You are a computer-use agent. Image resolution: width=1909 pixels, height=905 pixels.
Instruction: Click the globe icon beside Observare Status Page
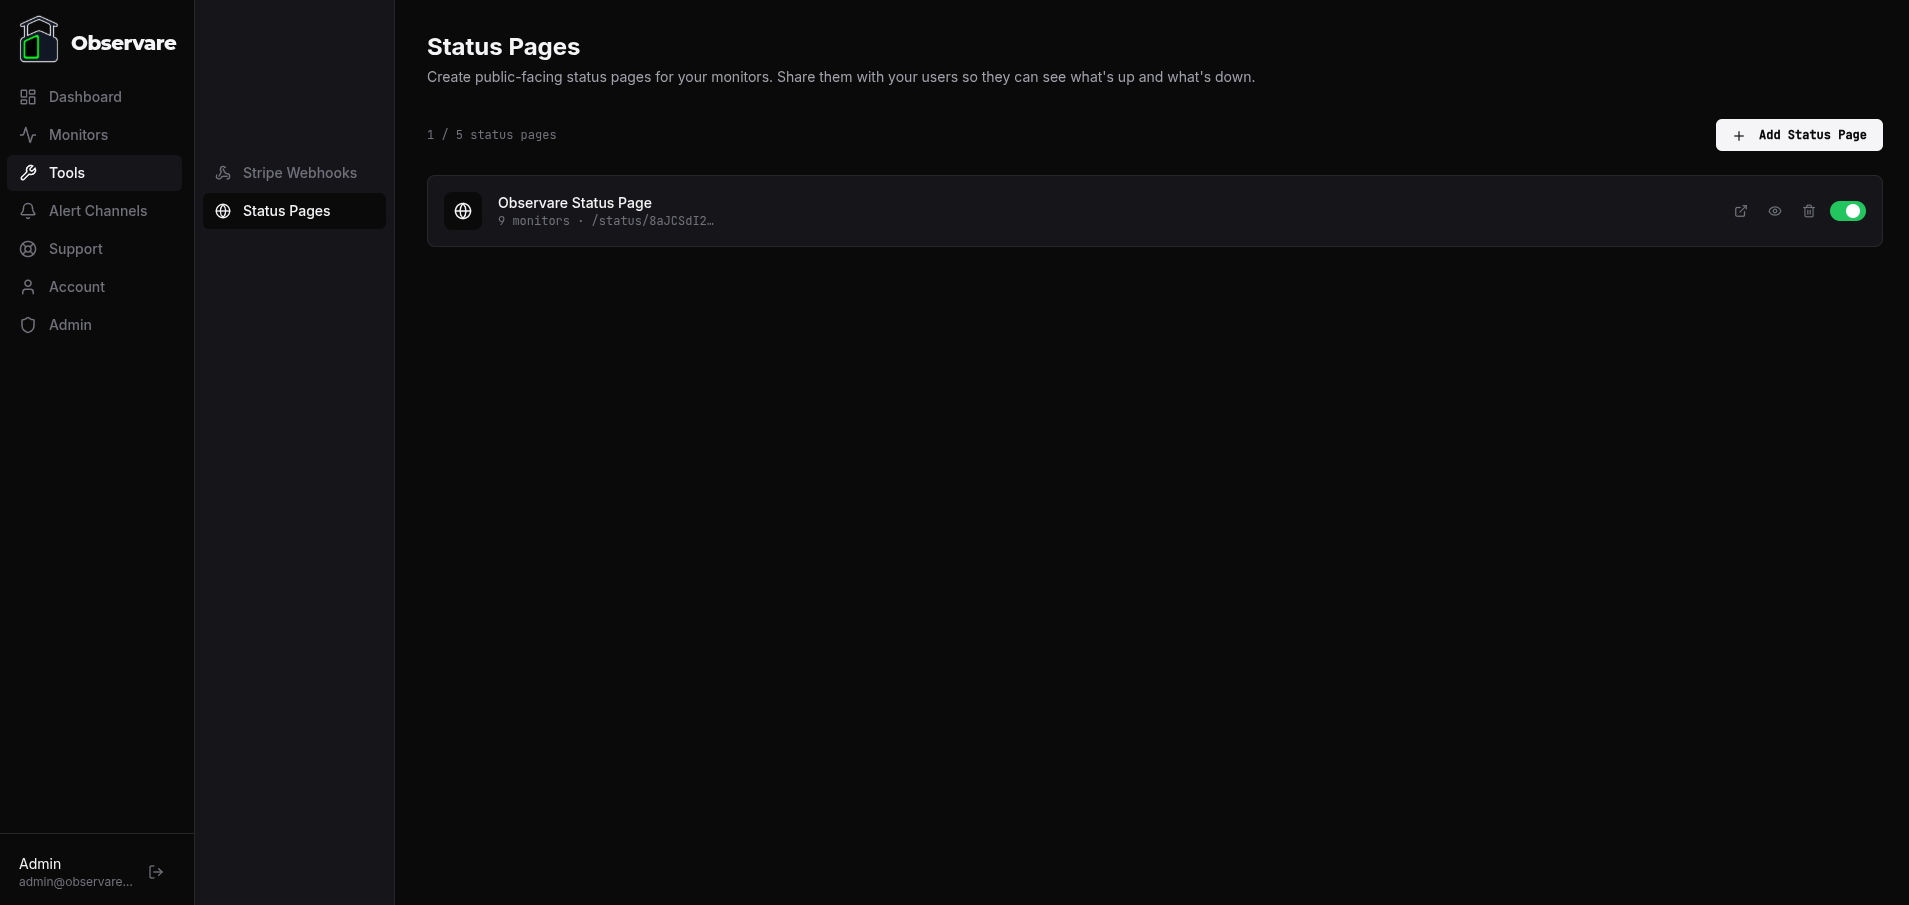(463, 211)
